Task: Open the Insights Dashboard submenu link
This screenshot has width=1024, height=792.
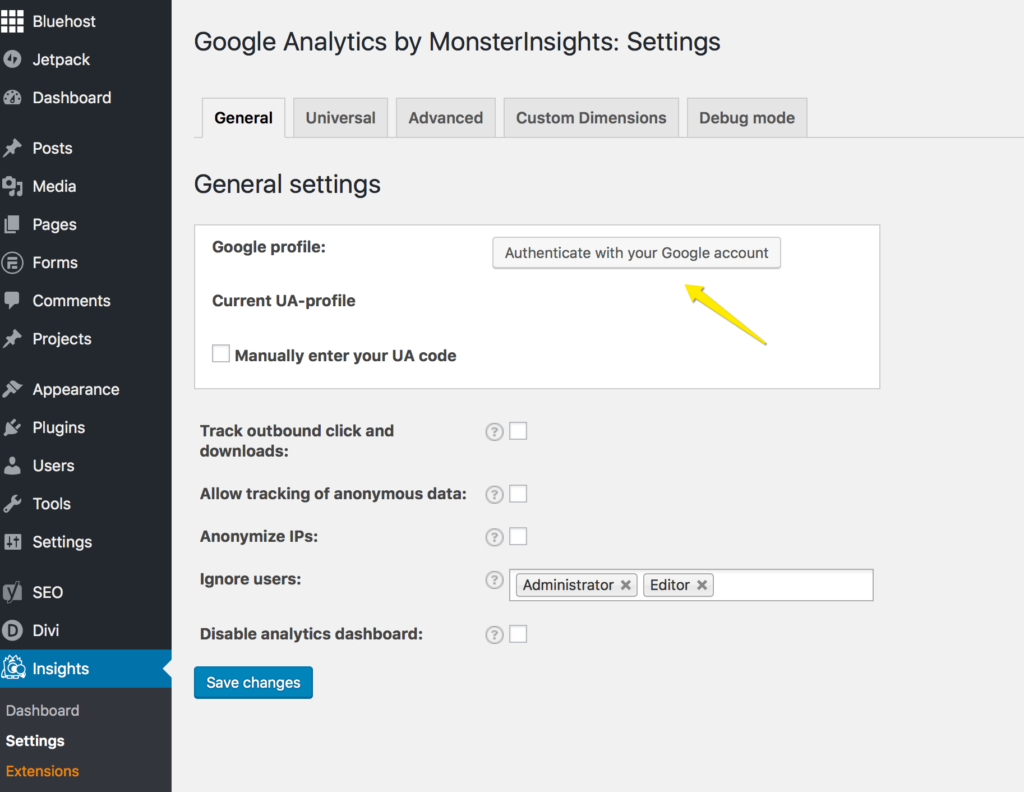Action: click(x=42, y=710)
